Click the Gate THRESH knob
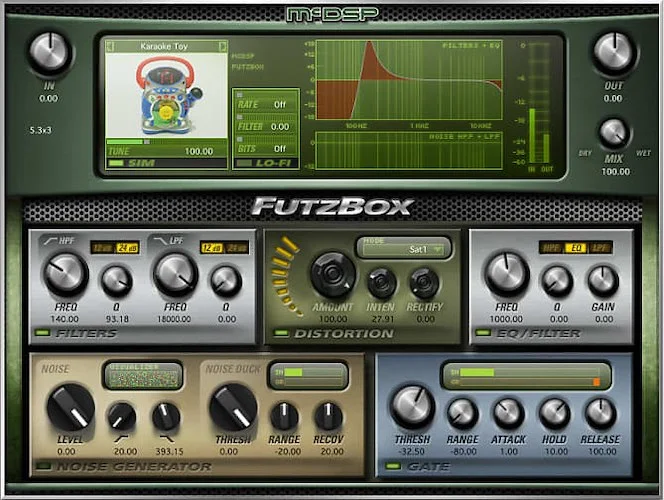The width and height of the screenshot is (664, 500). pos(413,406)
